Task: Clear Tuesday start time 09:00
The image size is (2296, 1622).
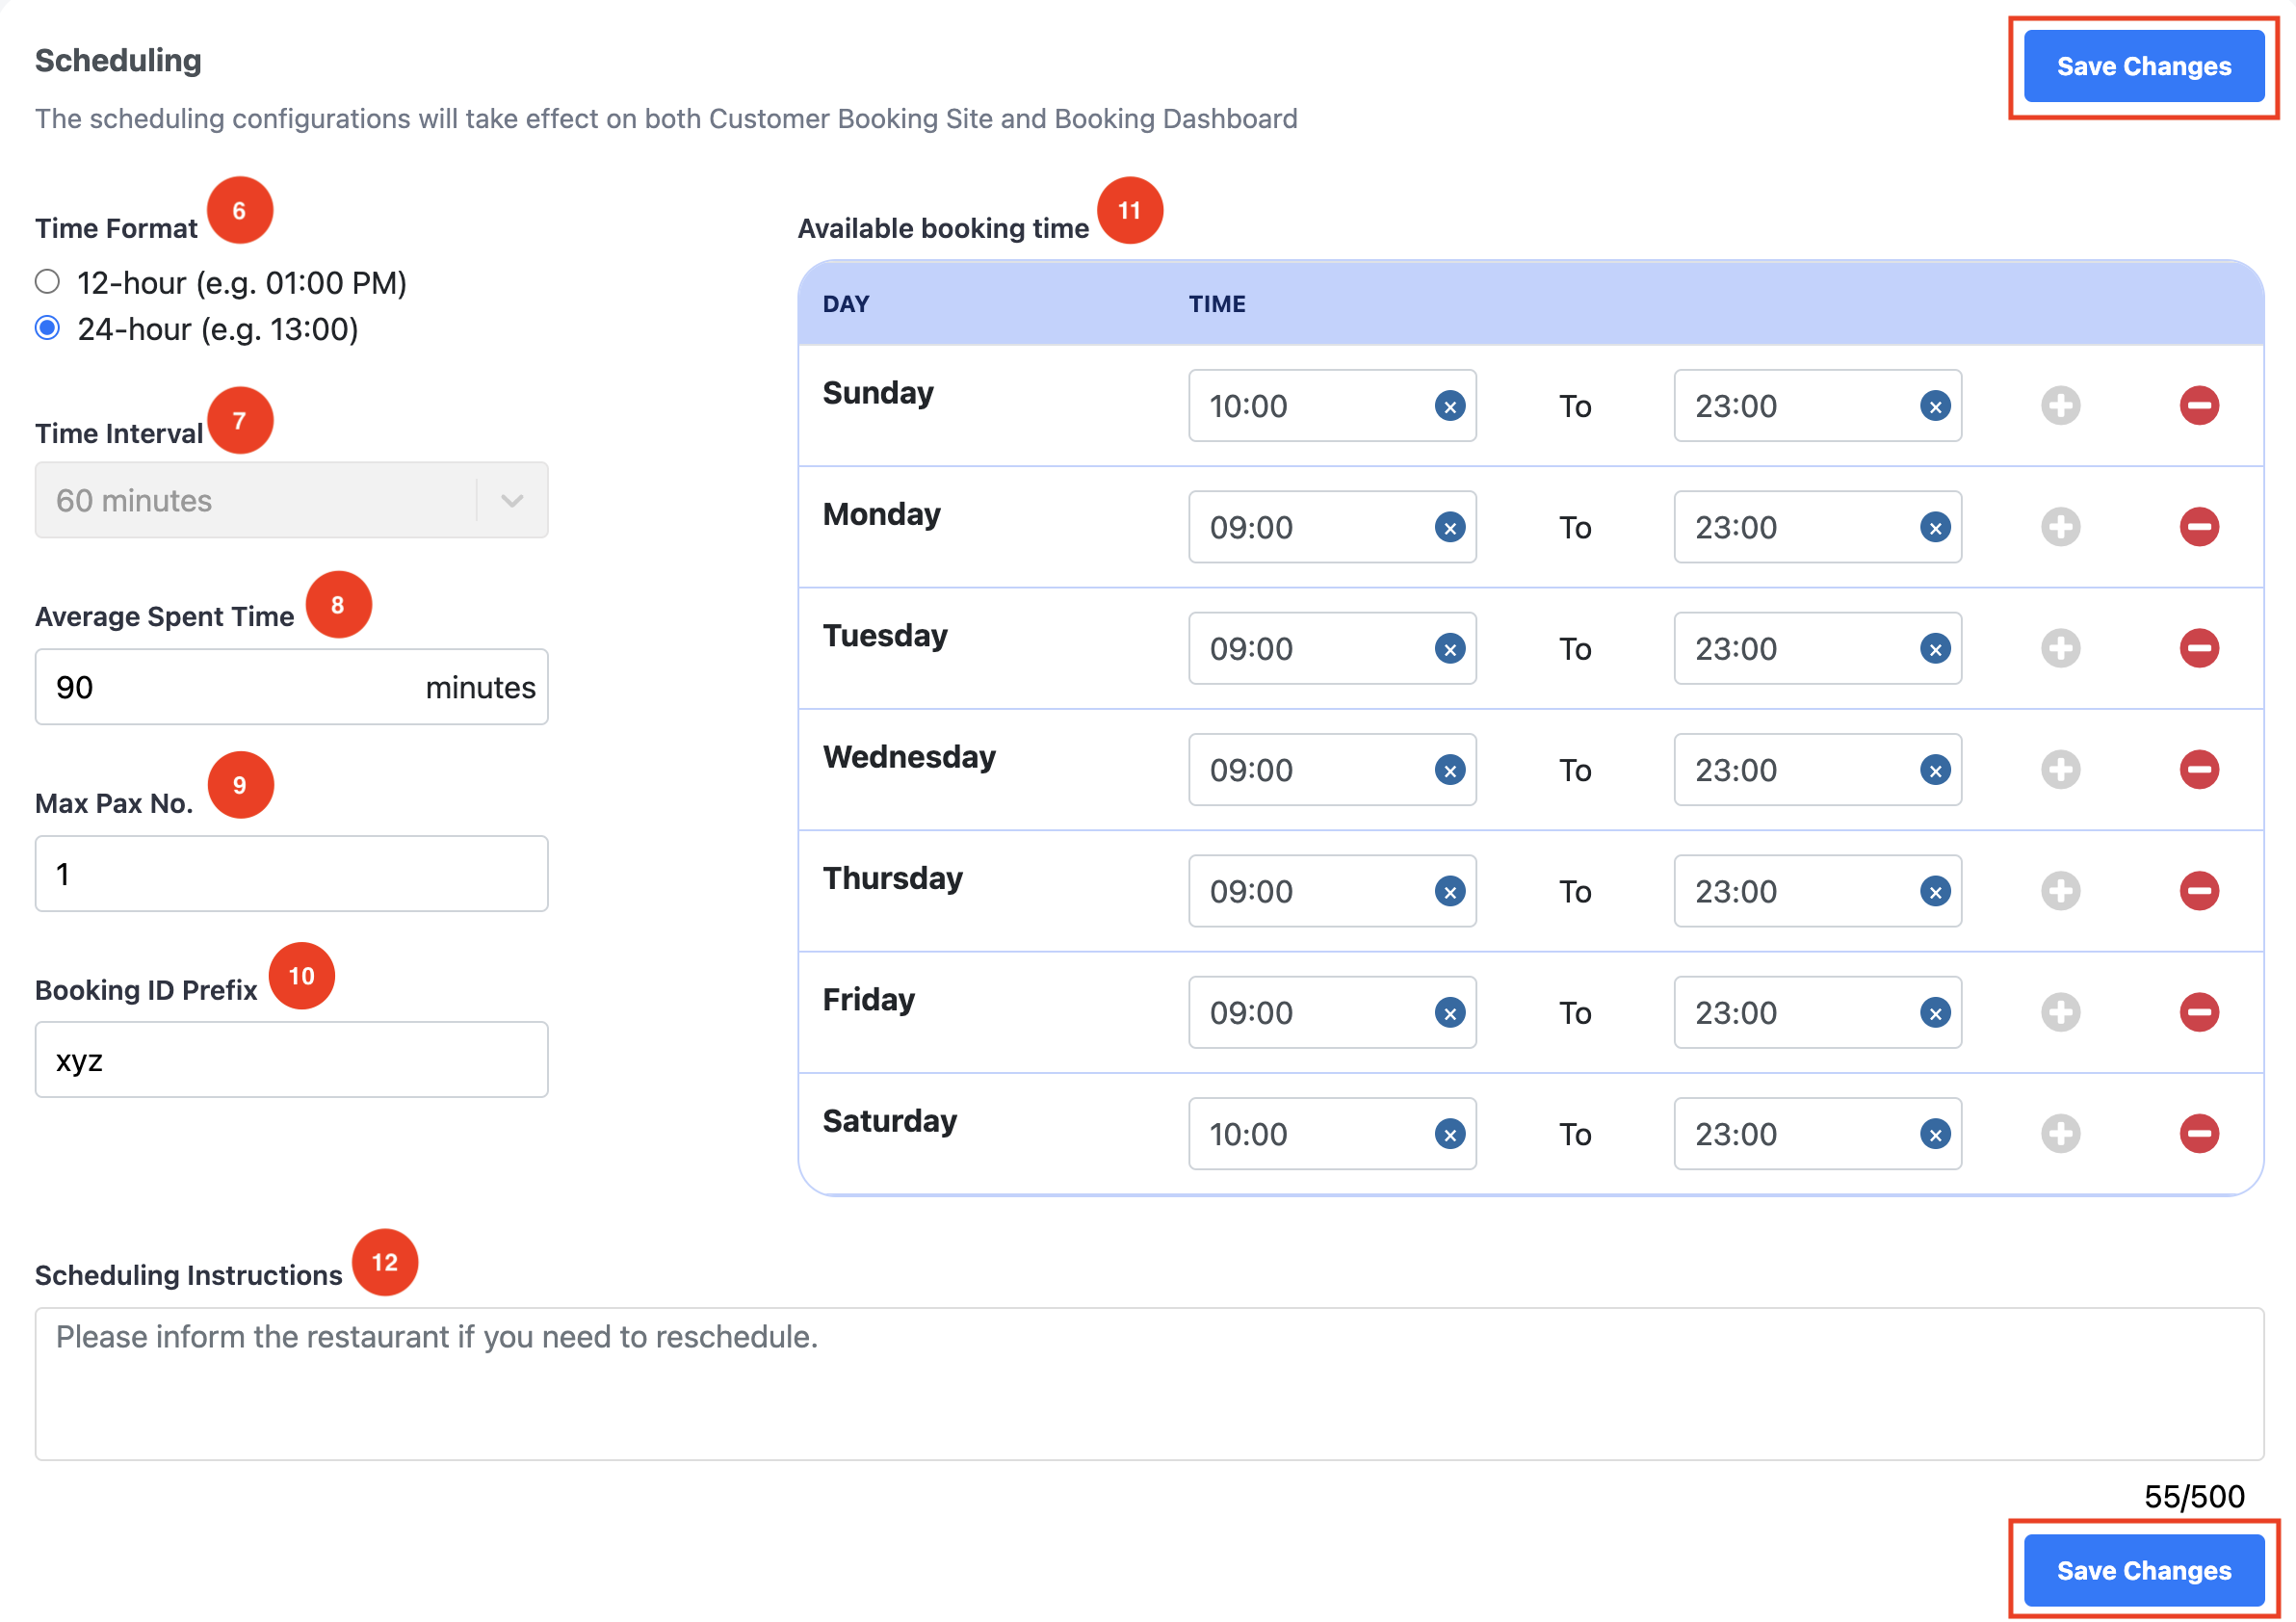Action: click(1449, 649)
